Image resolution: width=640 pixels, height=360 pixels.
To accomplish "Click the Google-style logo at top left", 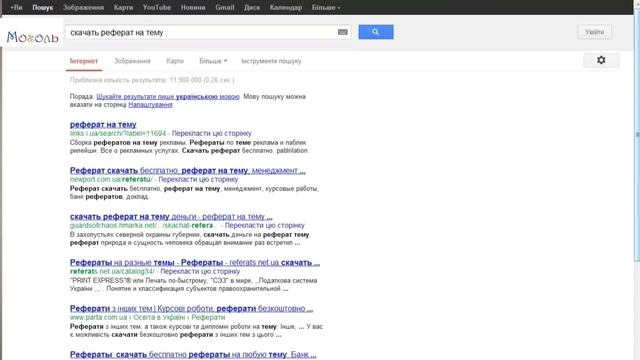I will click(32, 38).
